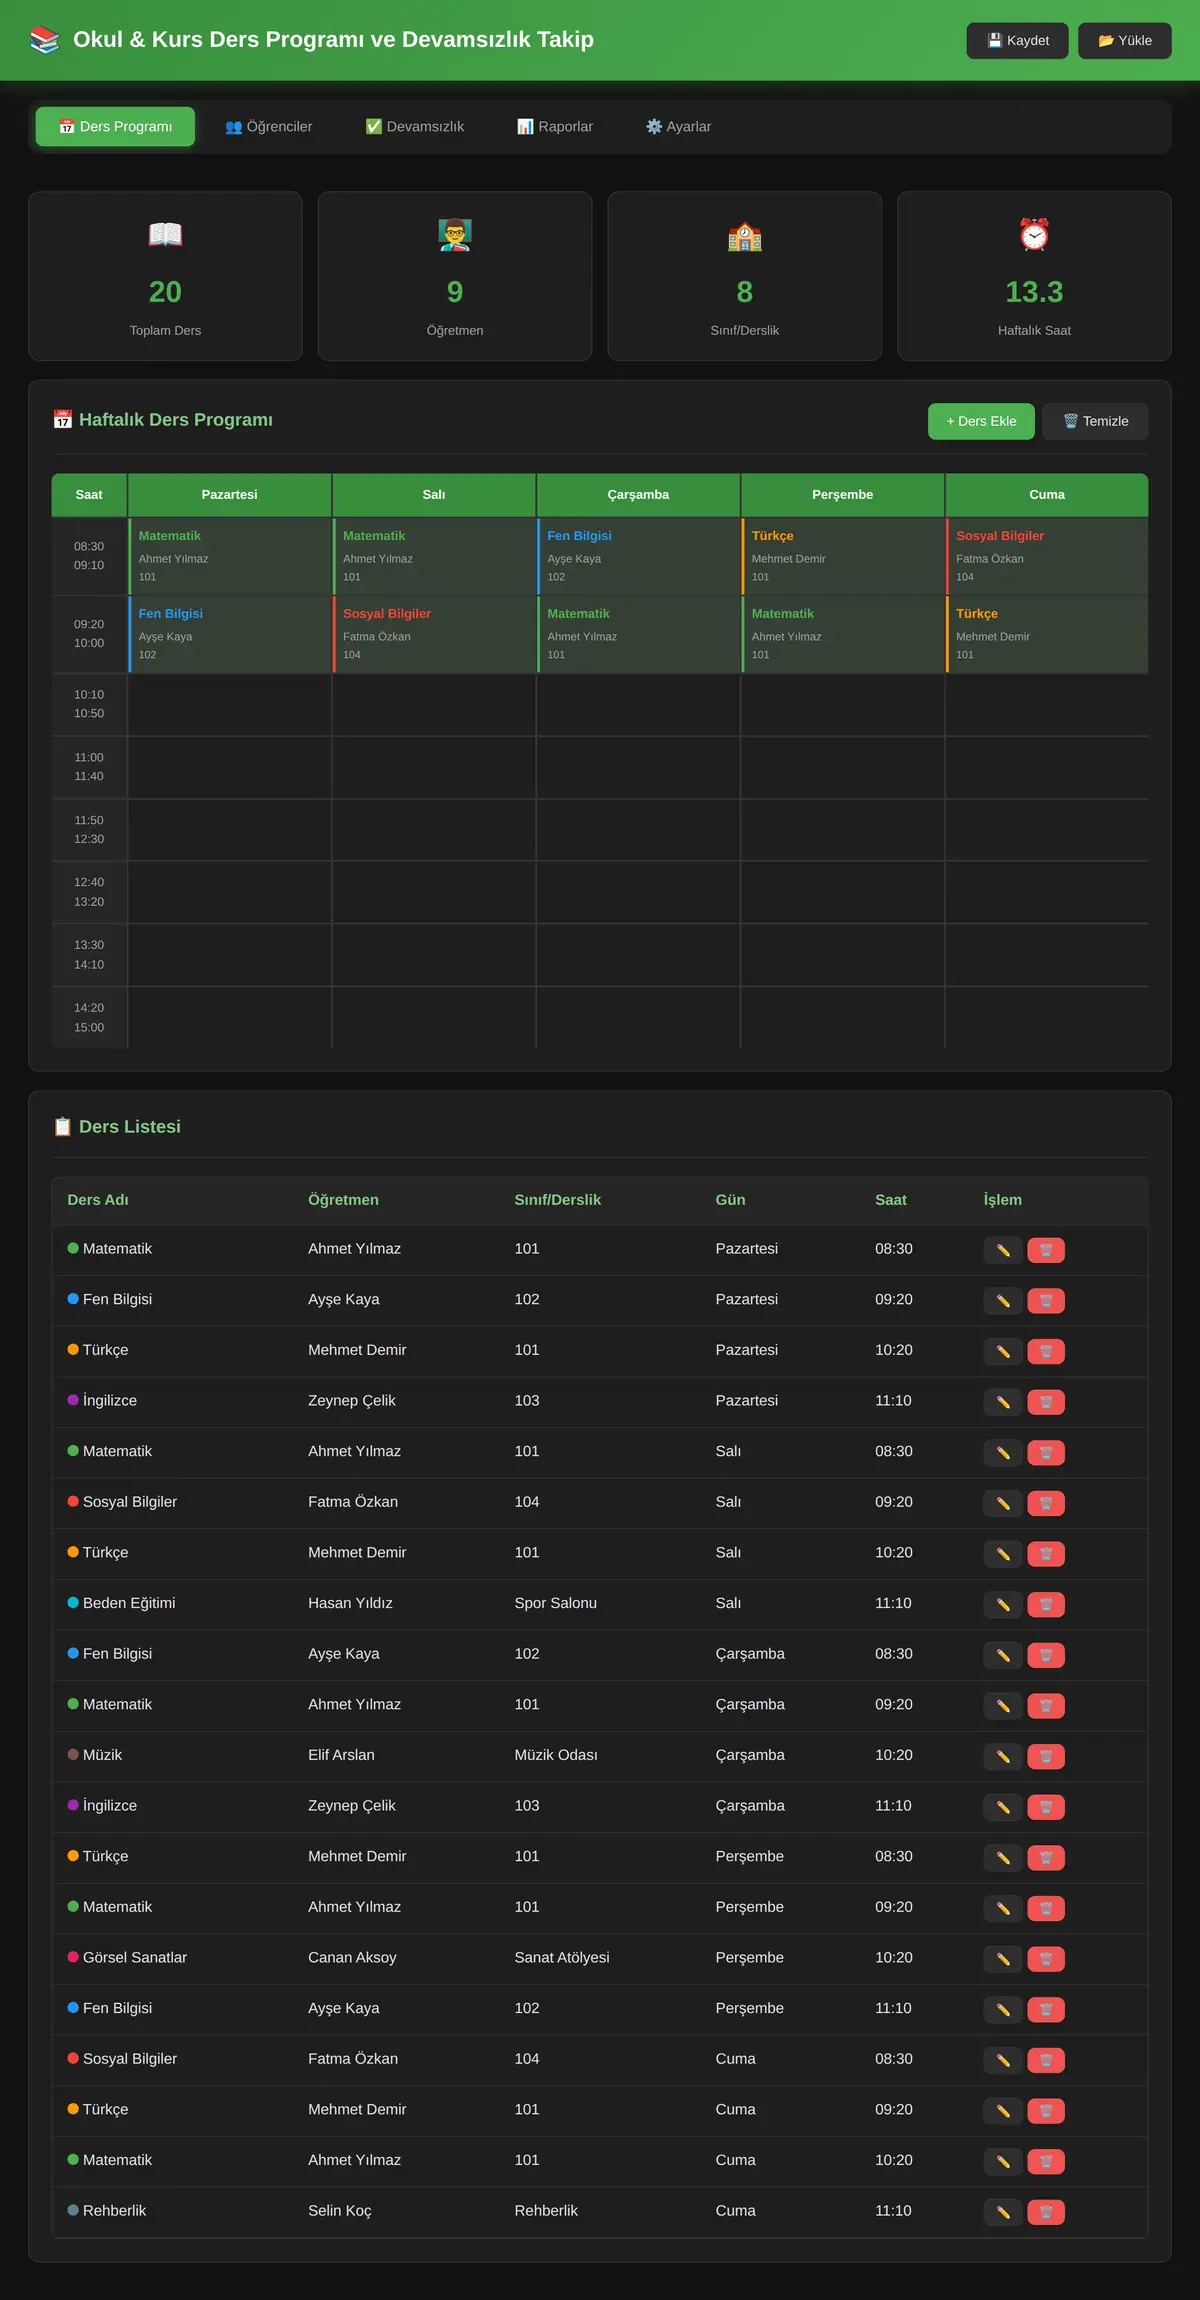Delete Türkçe lesson on Pazartesi at 10:20
Viewport: 1200px width, 2300px height.
click(x=1046, y=1351)
